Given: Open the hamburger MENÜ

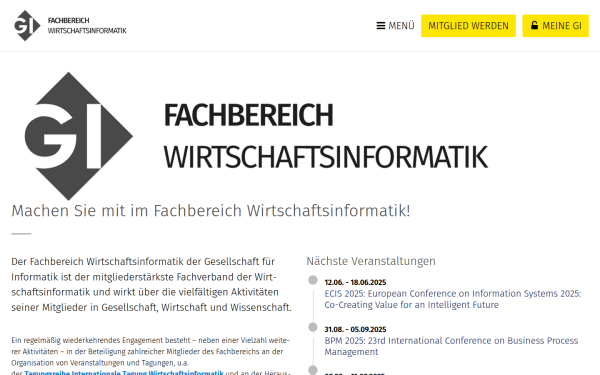Looking at the screenshot, I should pyautogui.click(x=395, y=26).
